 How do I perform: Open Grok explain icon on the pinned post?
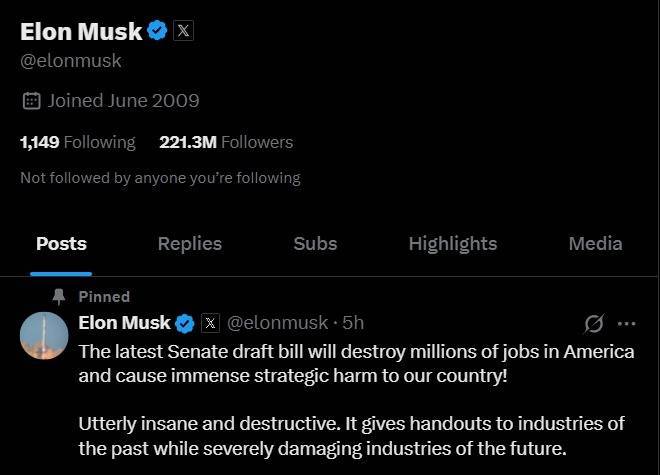(593, 323)
